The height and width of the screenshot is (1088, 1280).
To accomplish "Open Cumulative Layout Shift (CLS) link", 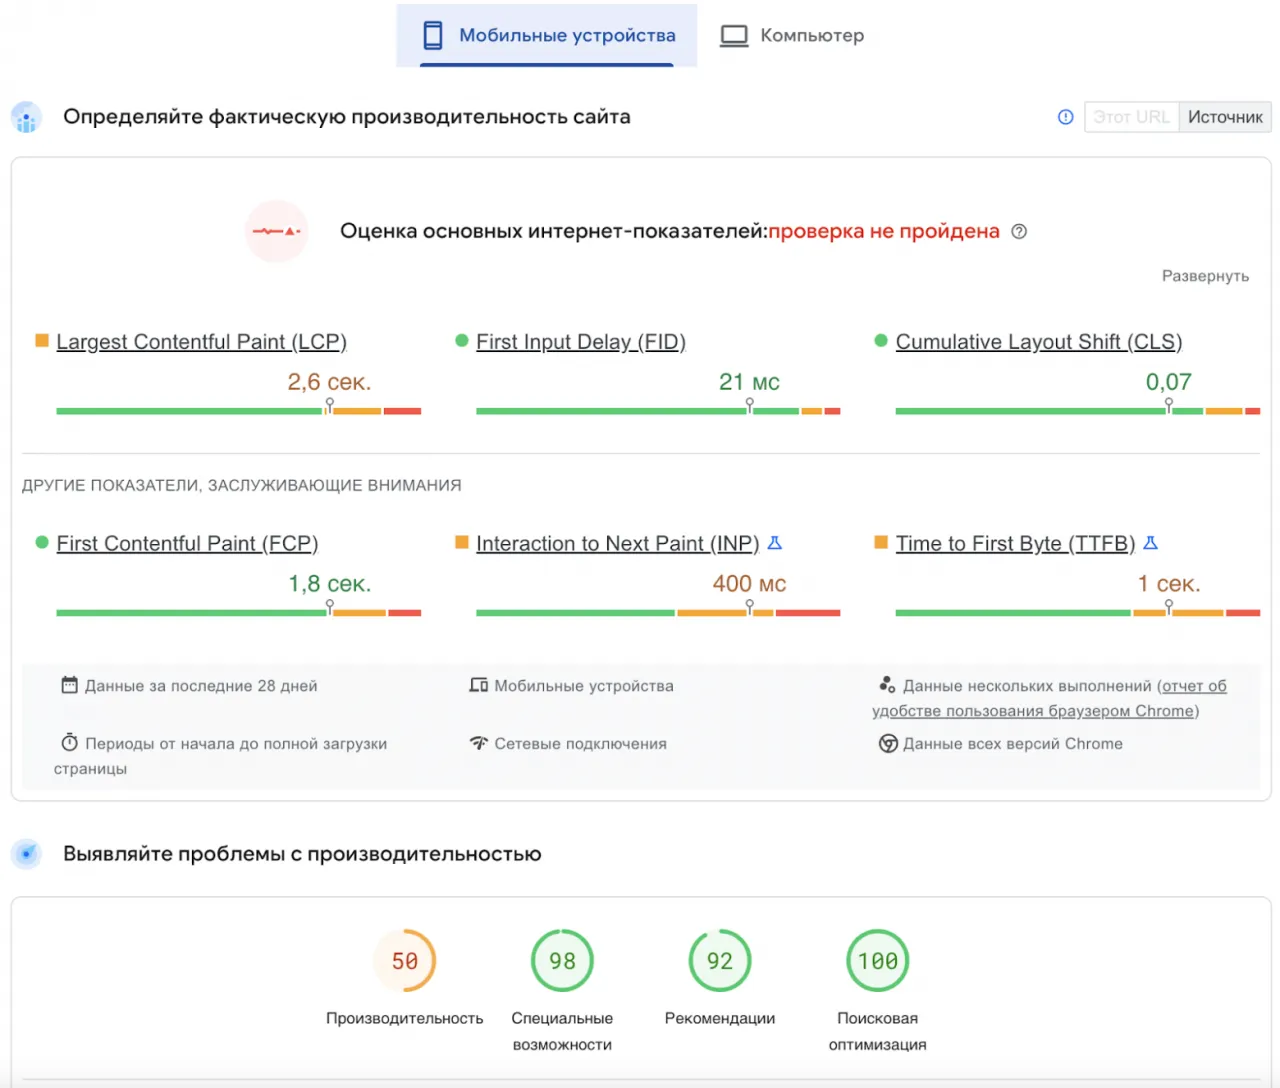I will [1039, 342].
